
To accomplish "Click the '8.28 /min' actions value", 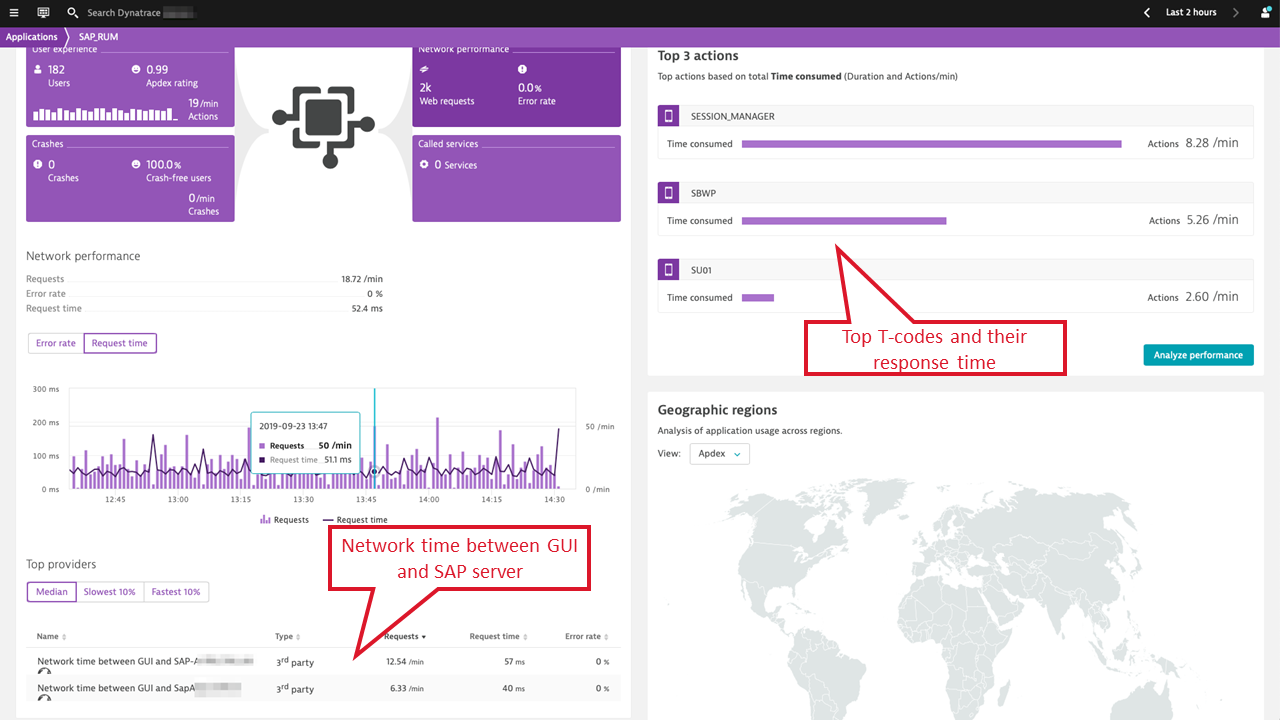I will point(1212,143).
